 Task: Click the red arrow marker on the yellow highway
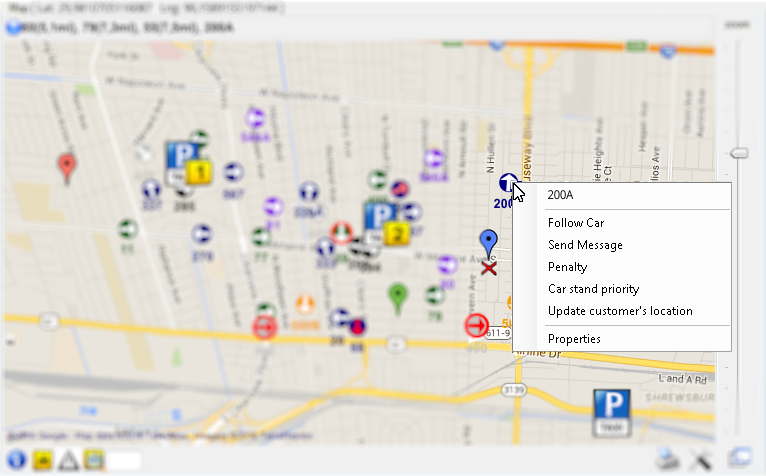point(265,326)
